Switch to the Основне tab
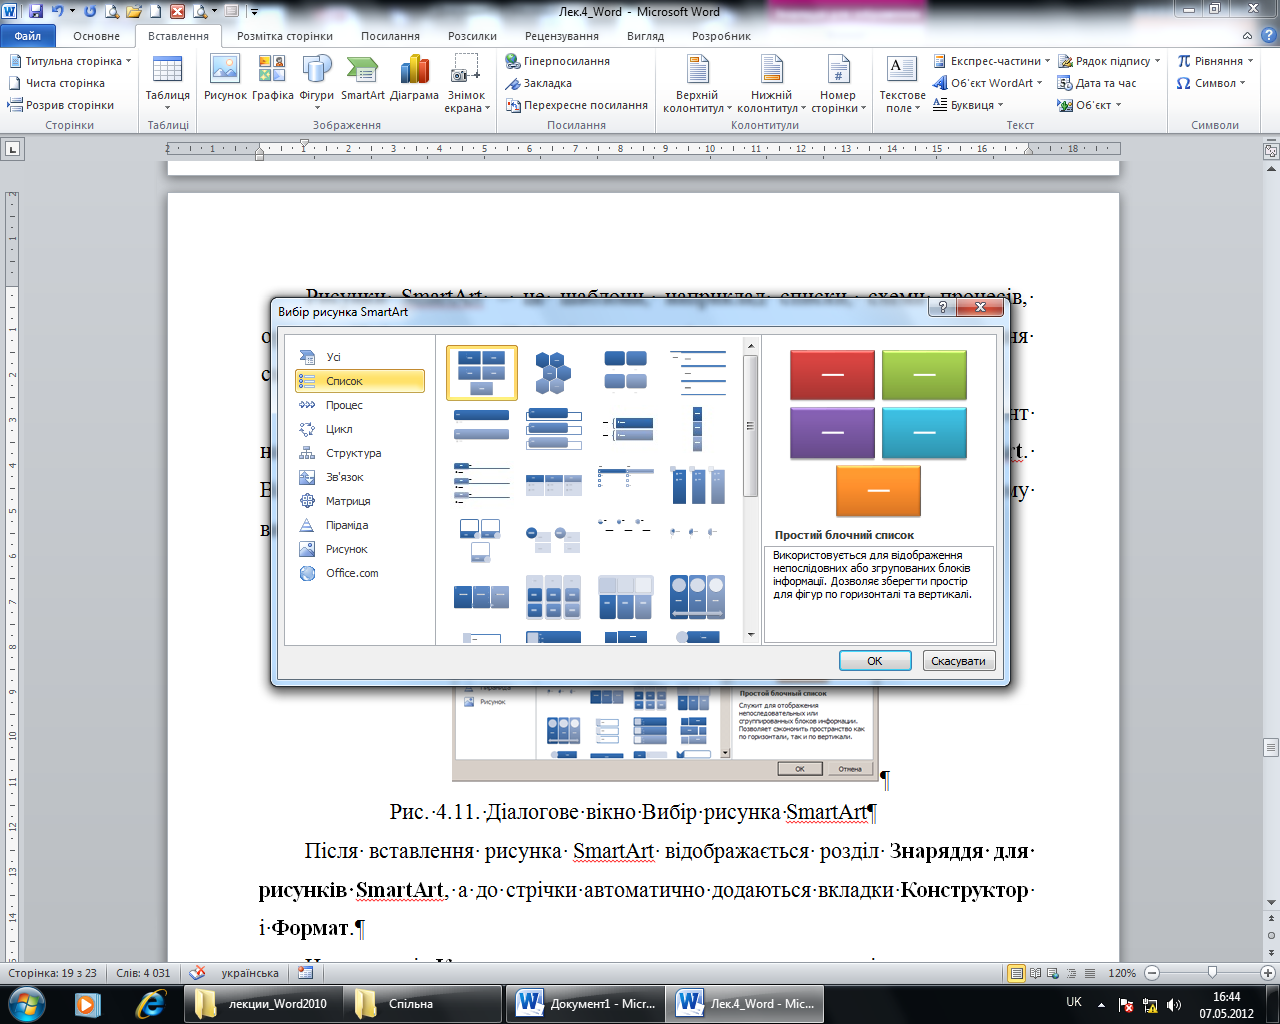1280x1024 pixels. [x=96, y=36]
